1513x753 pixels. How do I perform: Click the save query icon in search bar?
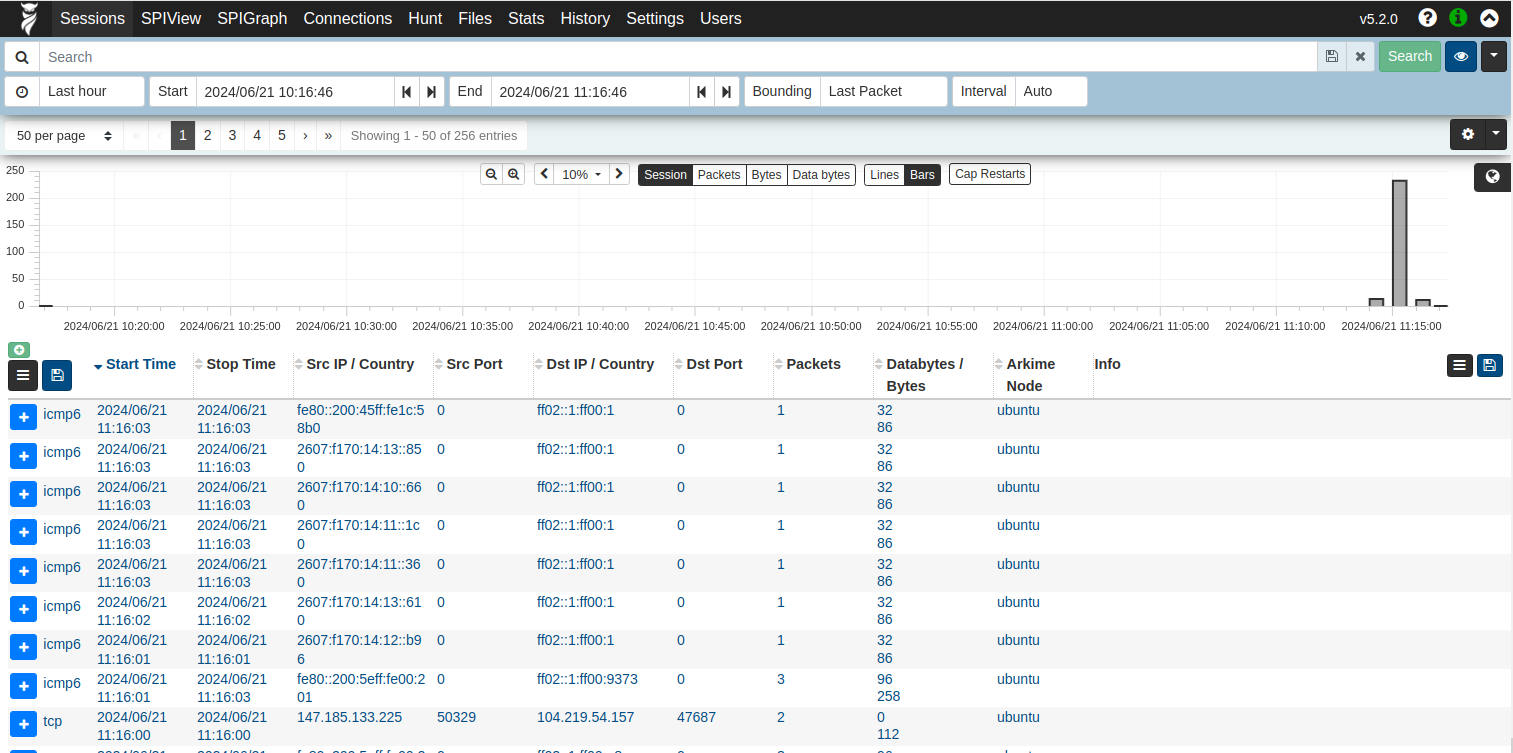pyautogui.click(x=1331, y=57)
